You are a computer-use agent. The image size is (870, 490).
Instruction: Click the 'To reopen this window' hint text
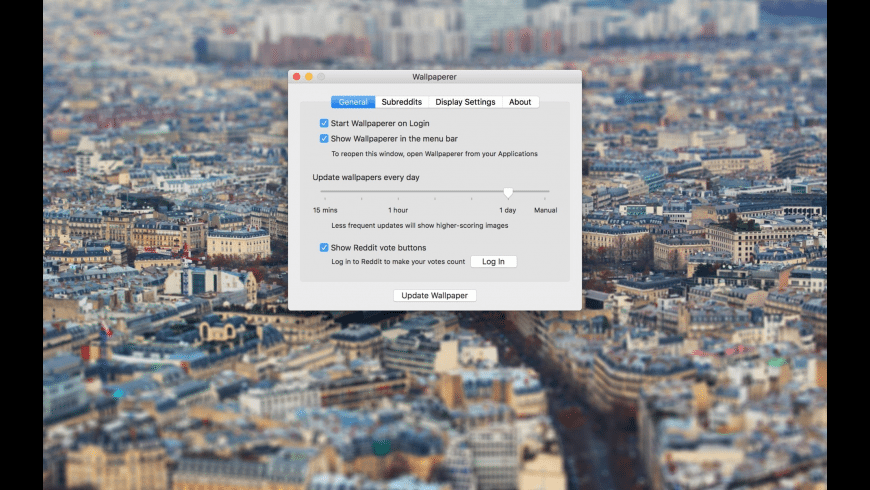coord(434,154)
